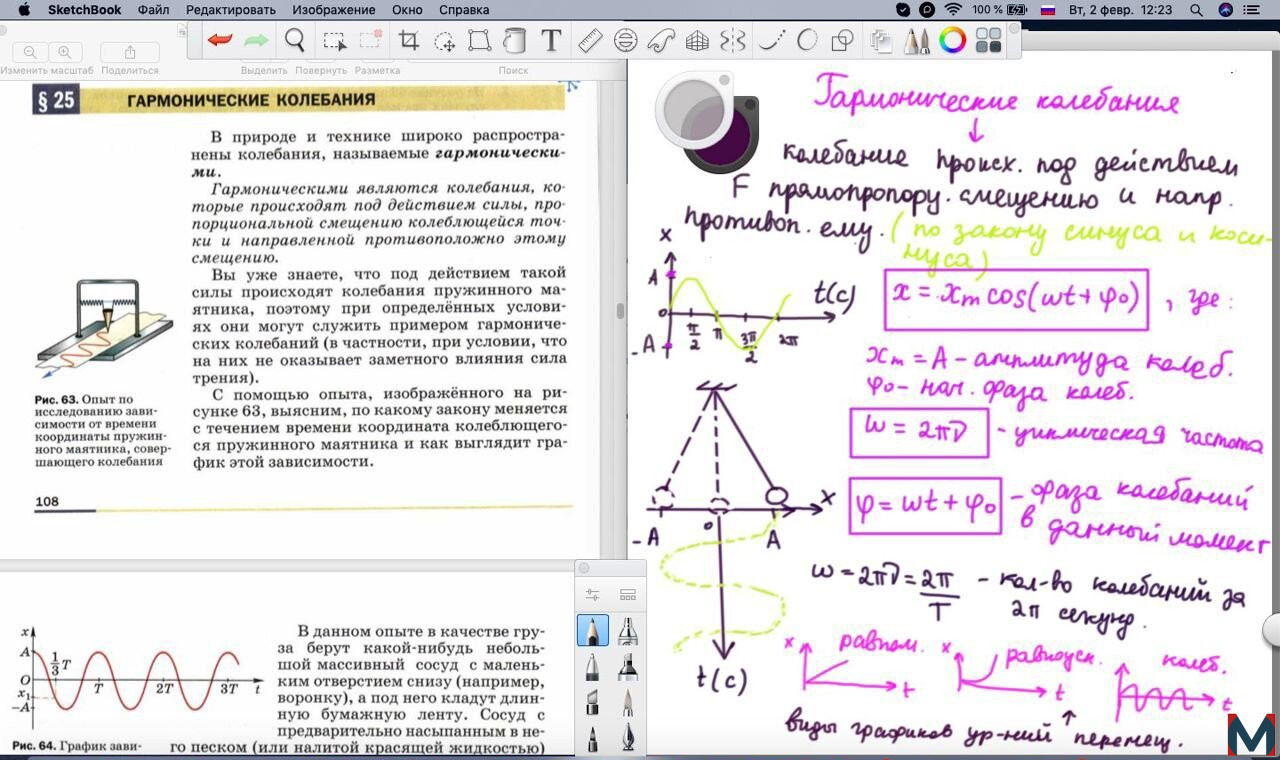The height and width of the screenshot is (760, 1280).
Task: Select the pointed bristle paintbrush
Action: tap(628, 703)
